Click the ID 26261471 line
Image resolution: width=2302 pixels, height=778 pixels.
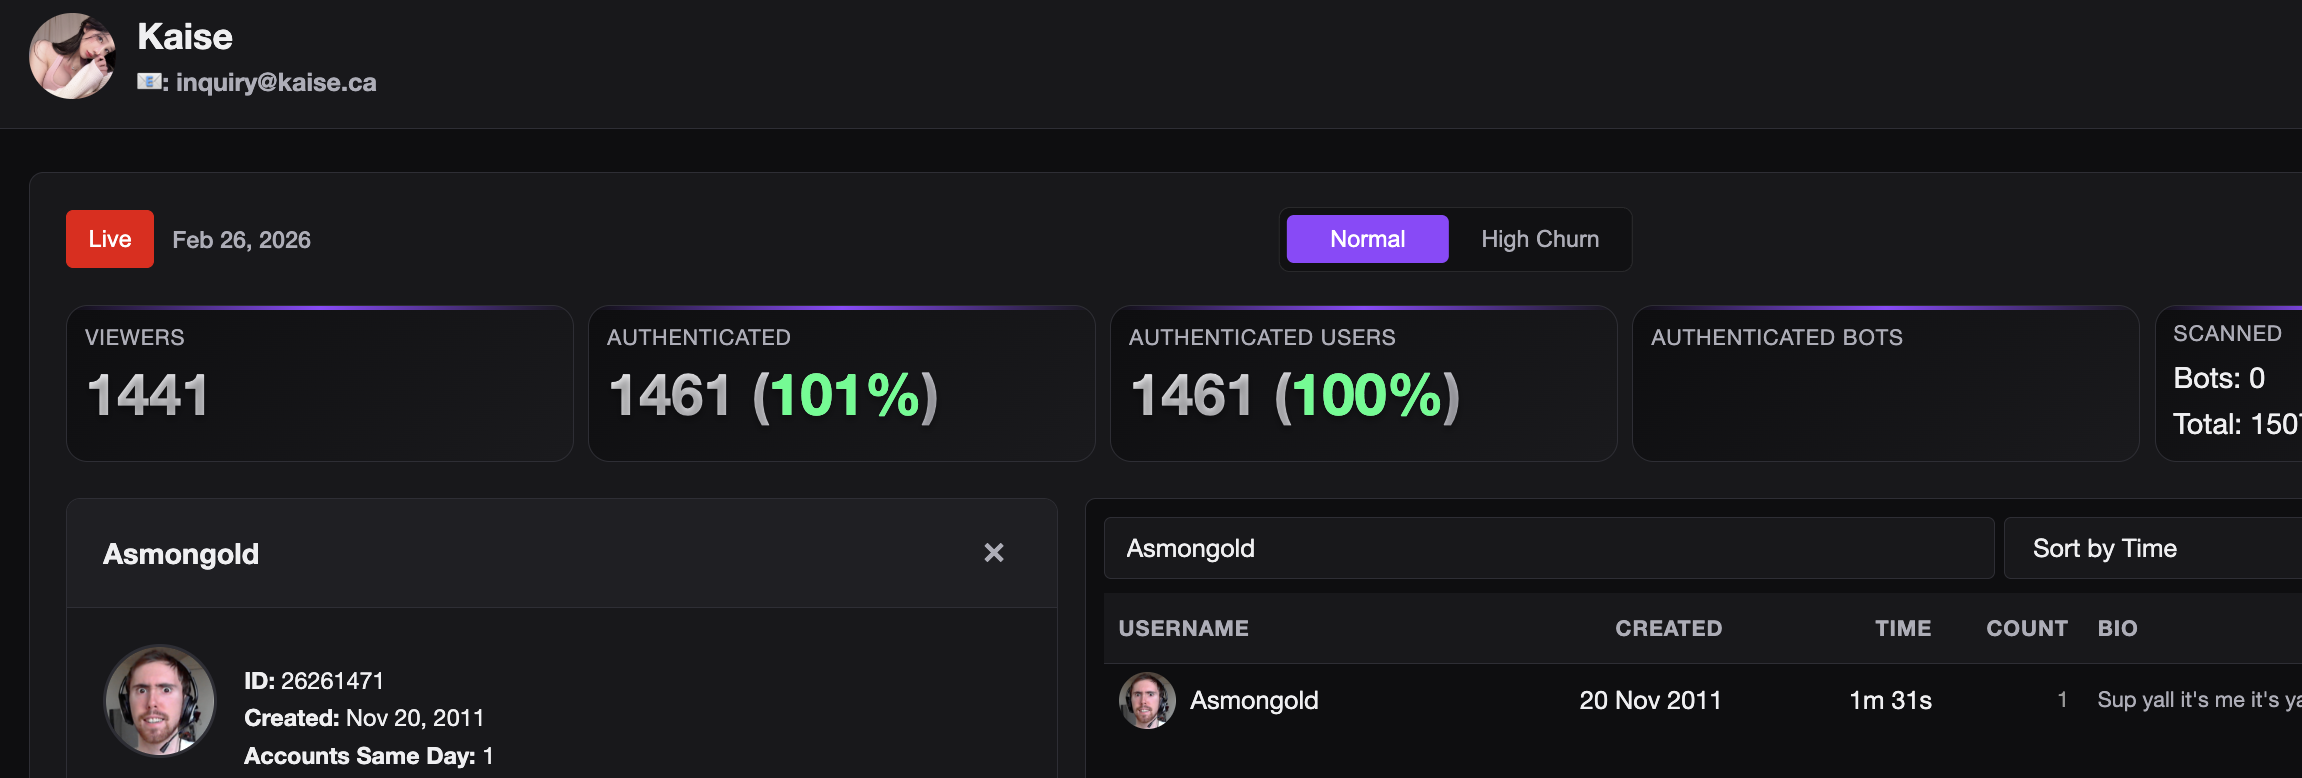click(x=314, y=681)
